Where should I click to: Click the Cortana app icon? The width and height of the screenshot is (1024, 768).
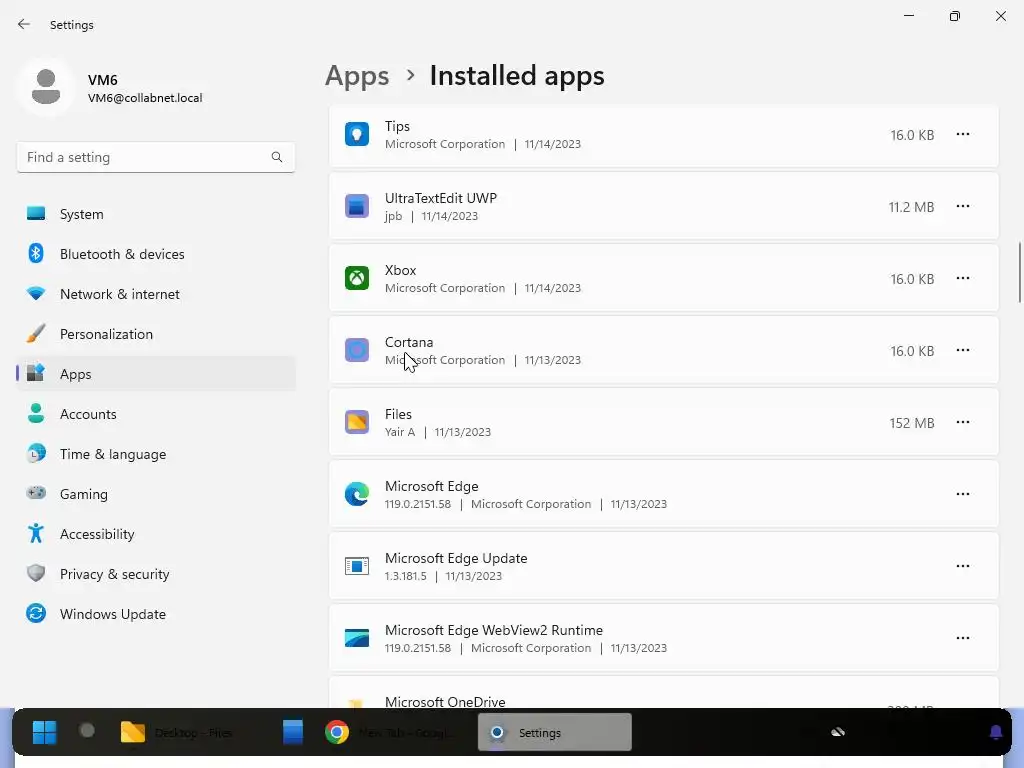coord(357,350)
